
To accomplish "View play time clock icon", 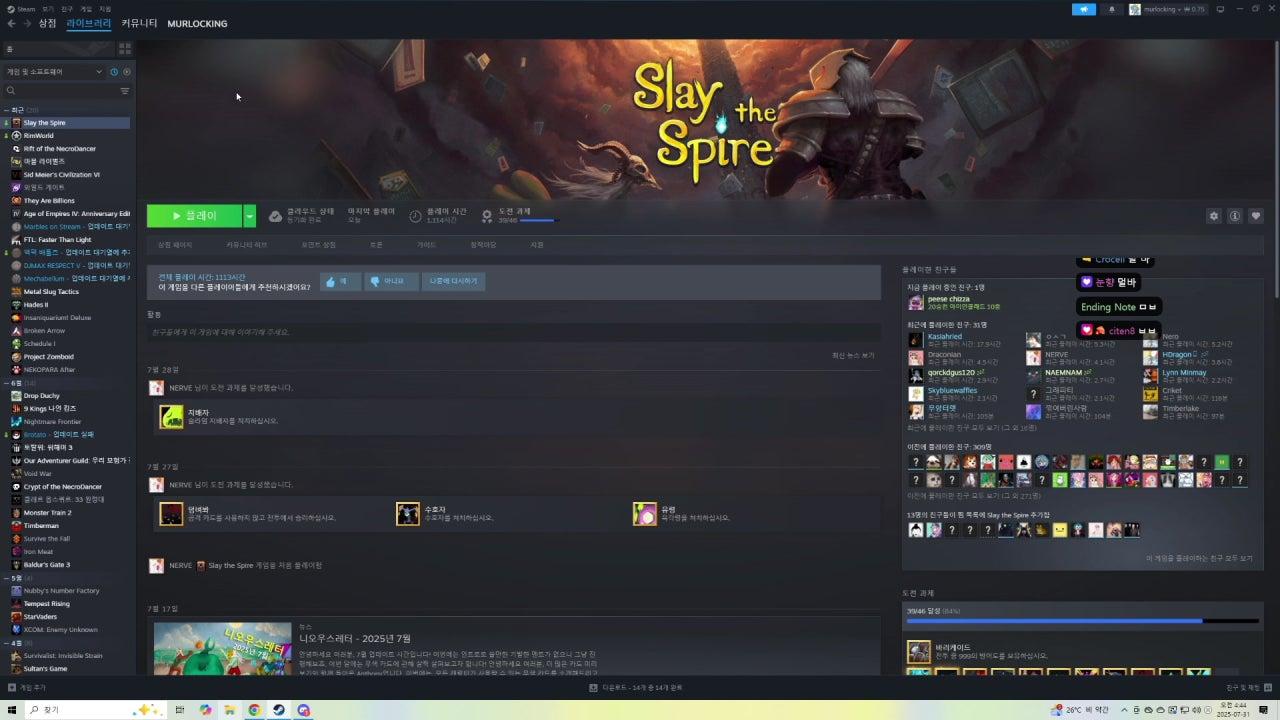I will (416, 216).
